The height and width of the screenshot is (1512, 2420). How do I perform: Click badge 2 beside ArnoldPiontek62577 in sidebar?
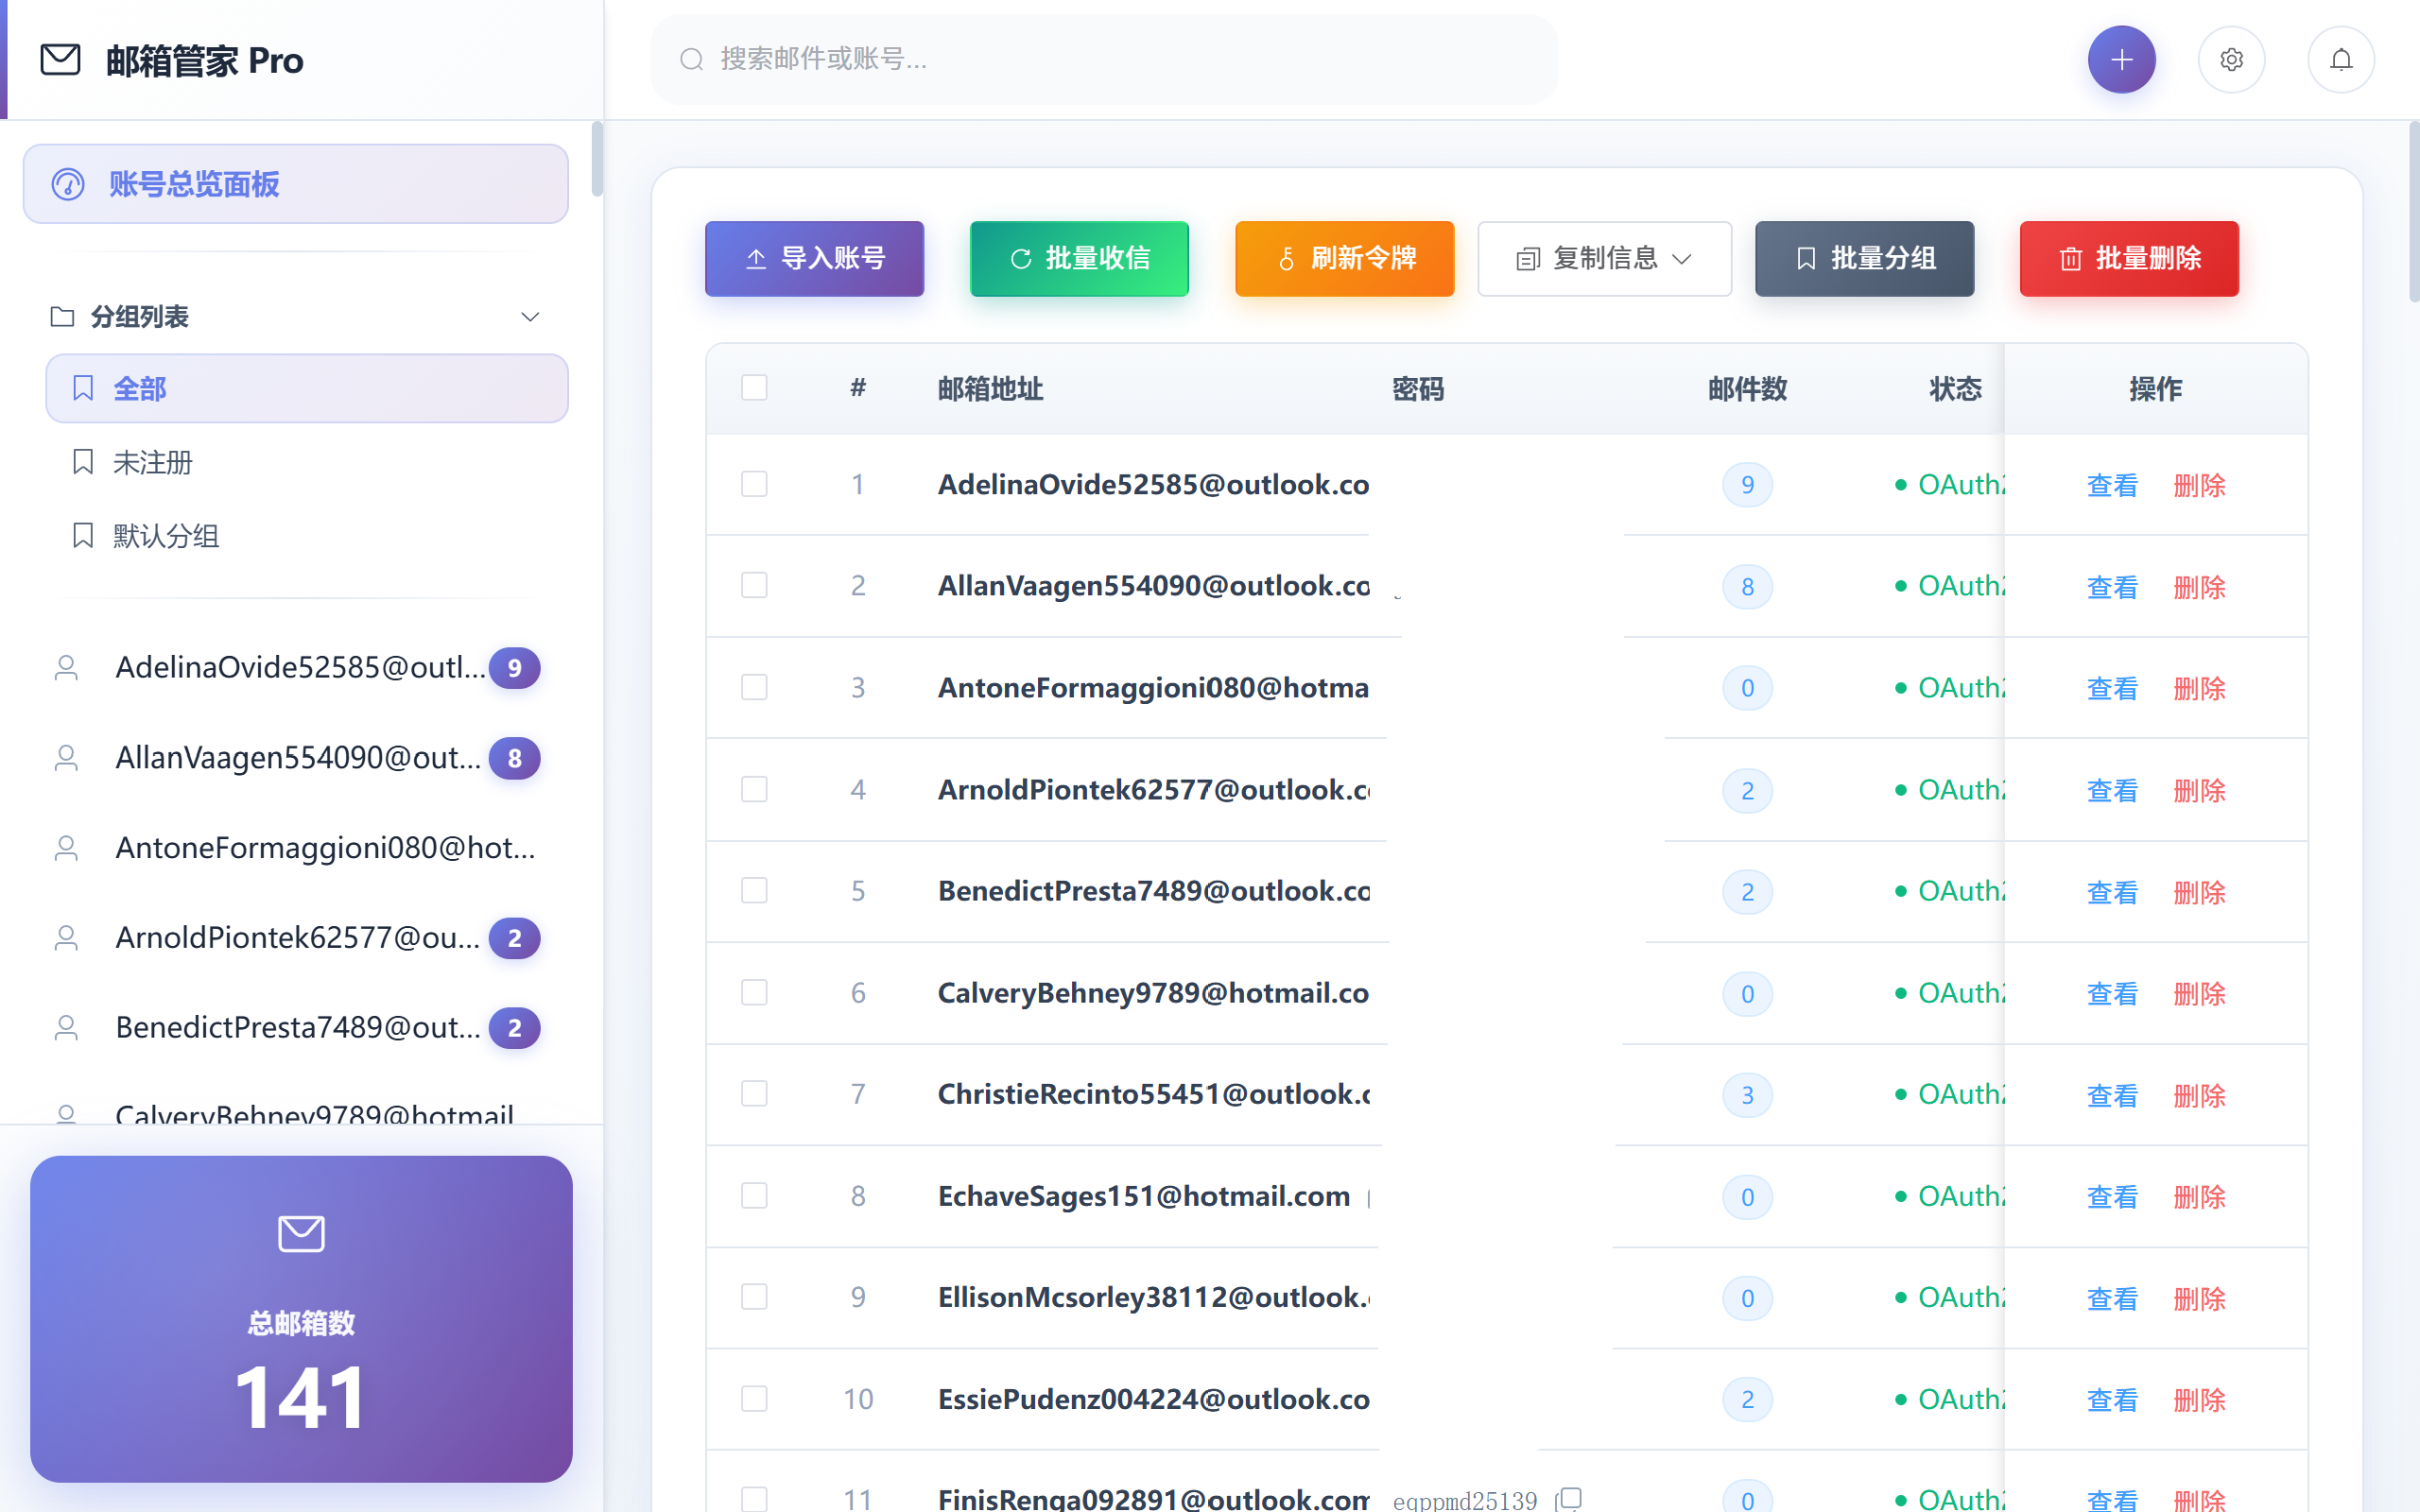click(514, 938)
